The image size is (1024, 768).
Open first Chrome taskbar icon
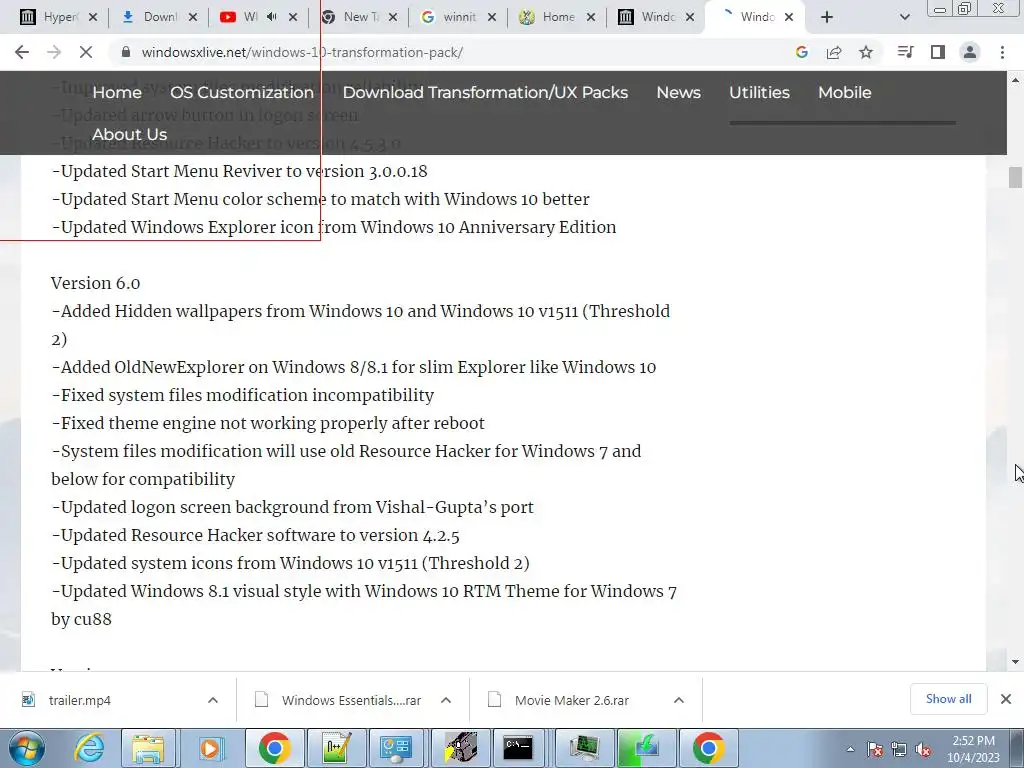[x=274, y=748]
